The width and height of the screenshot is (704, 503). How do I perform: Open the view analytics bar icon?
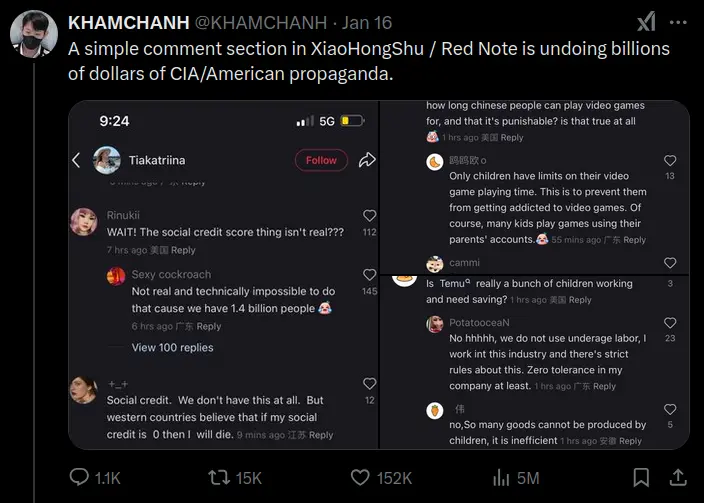click(x=500, y=478)
